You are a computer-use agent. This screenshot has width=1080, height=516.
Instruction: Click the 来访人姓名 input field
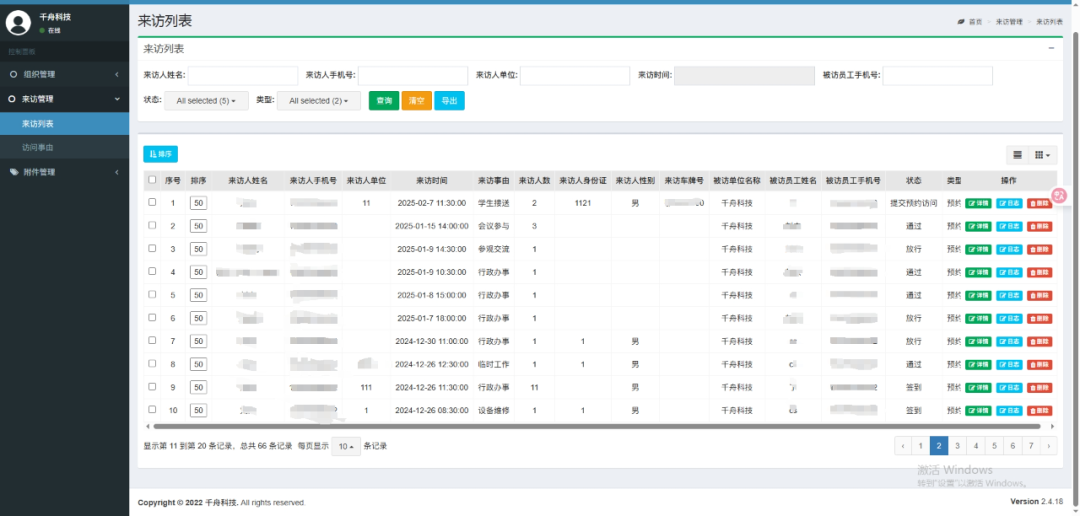243,76
